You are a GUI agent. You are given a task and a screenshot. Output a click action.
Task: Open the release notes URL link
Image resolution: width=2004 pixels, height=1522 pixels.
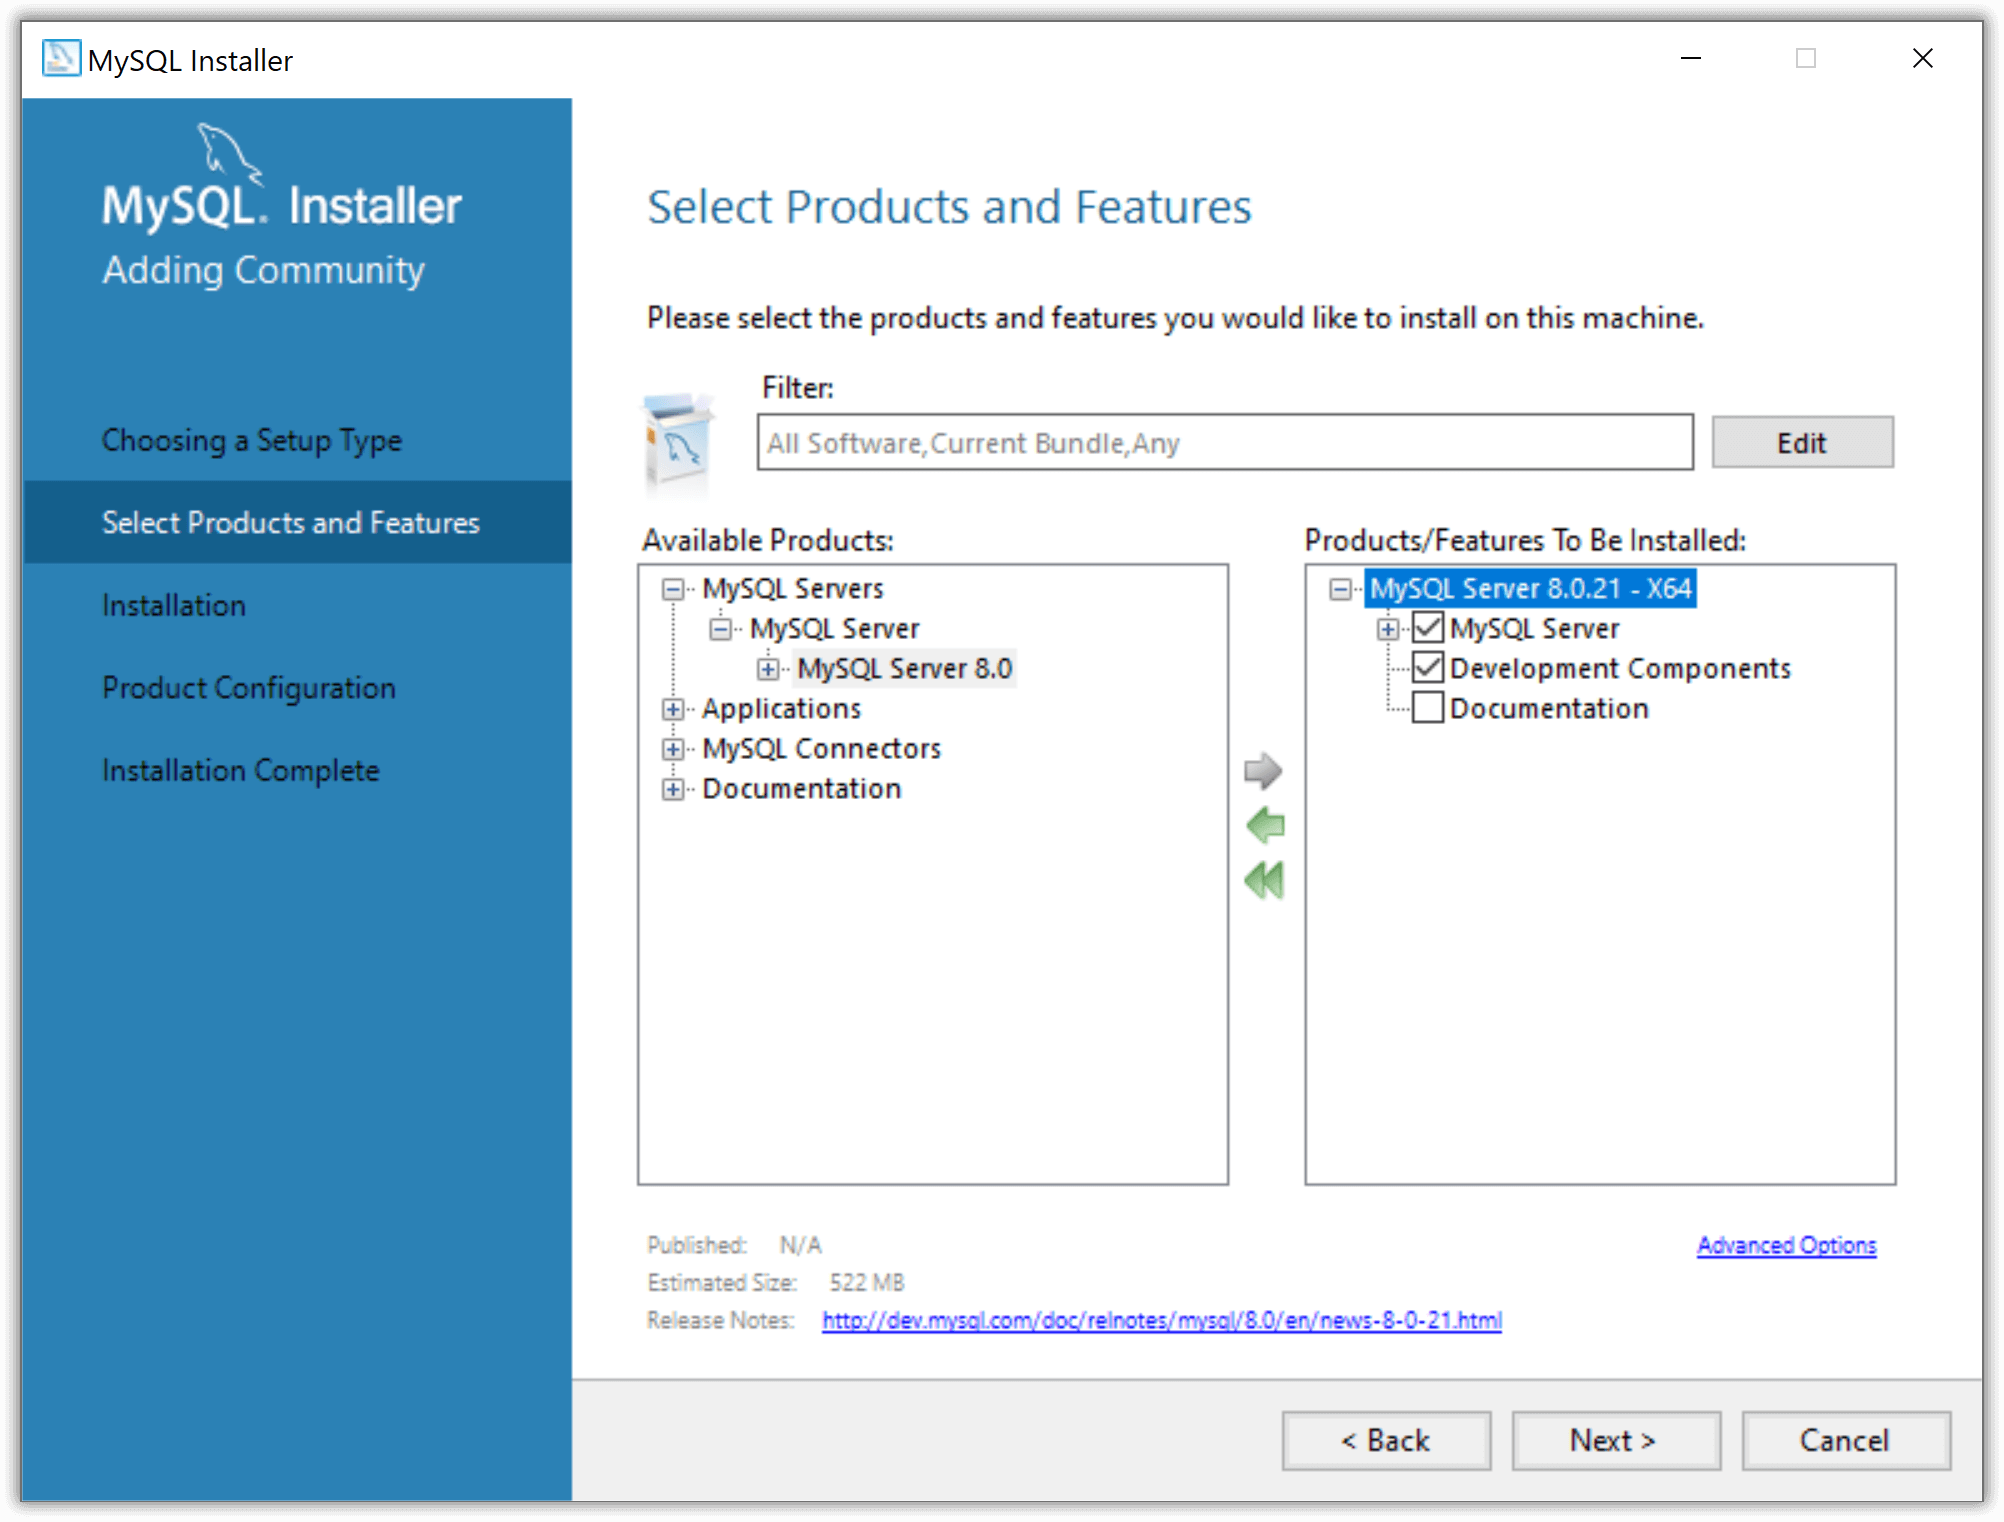click(1162, 1320)
